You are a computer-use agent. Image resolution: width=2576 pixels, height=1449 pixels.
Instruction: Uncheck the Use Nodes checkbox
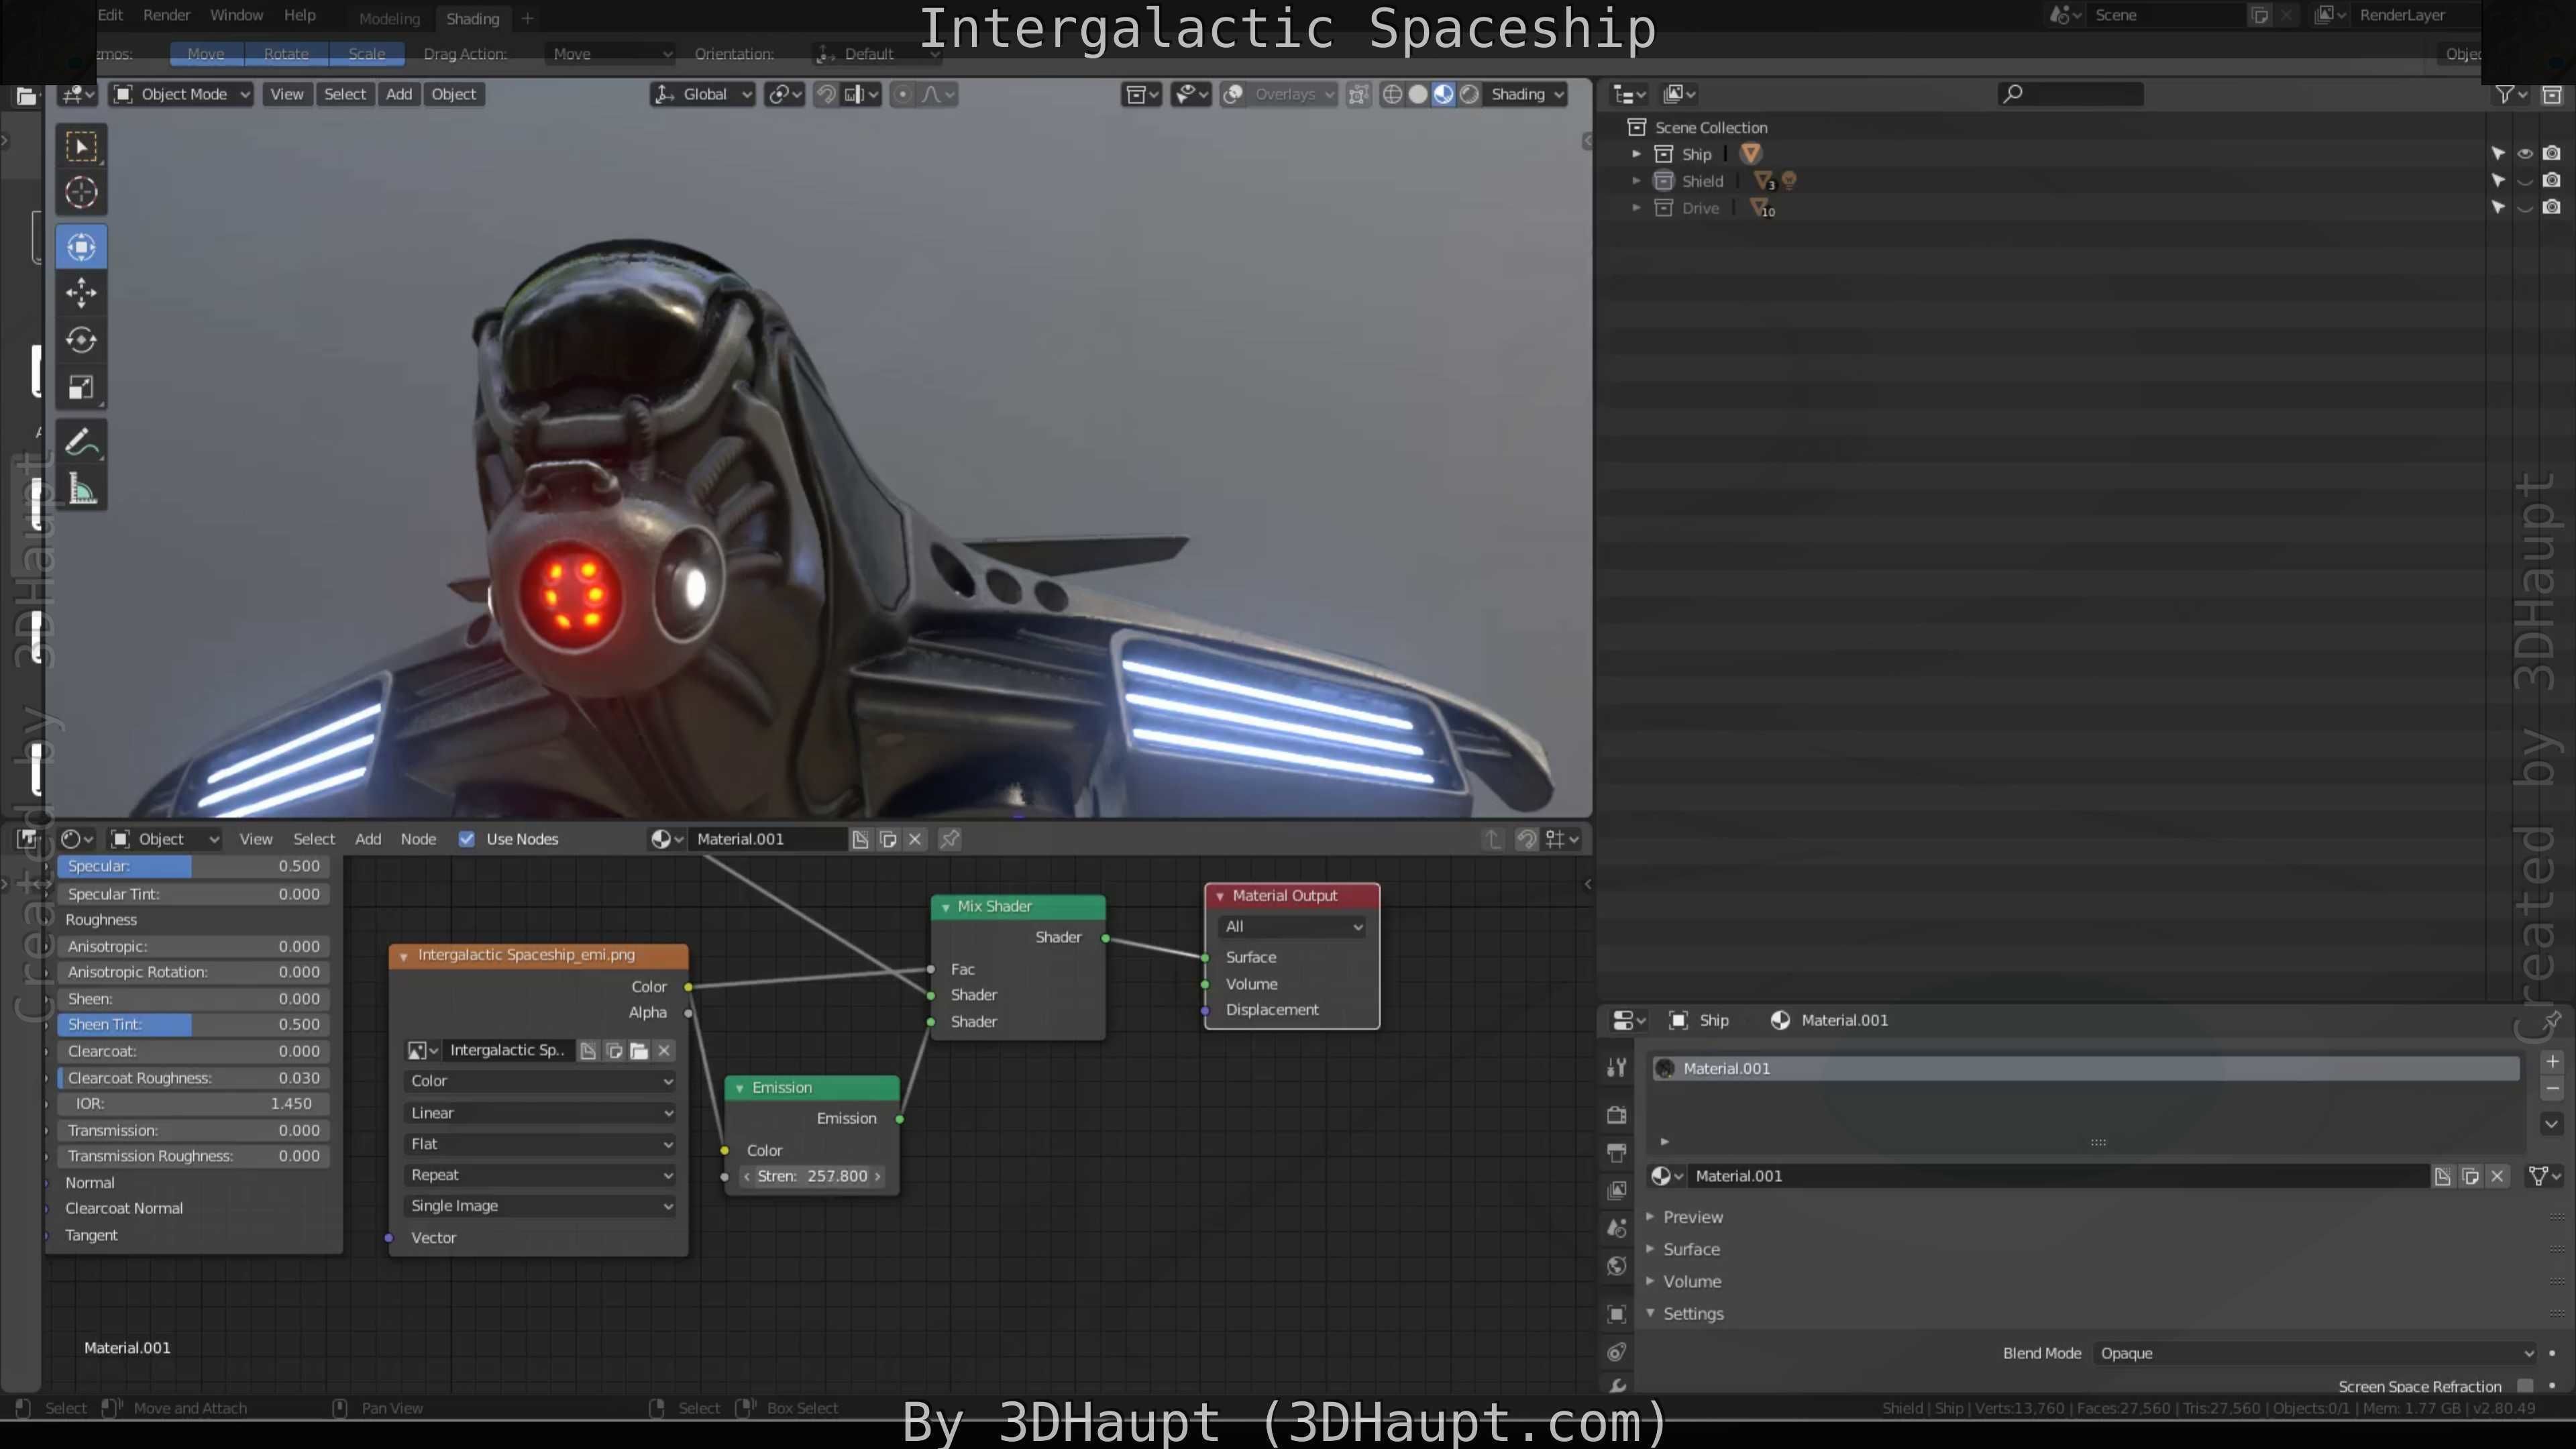pyautogui.click(x=466, y=839)
